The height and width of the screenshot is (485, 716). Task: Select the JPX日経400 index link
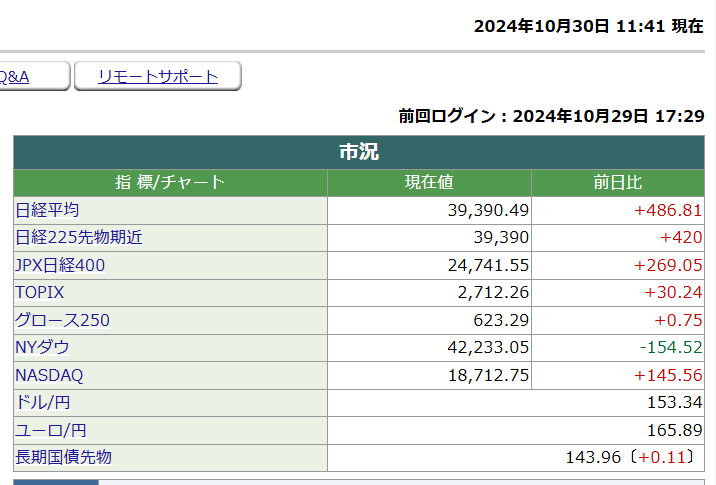pyautogui.click(x=60, y=265)
